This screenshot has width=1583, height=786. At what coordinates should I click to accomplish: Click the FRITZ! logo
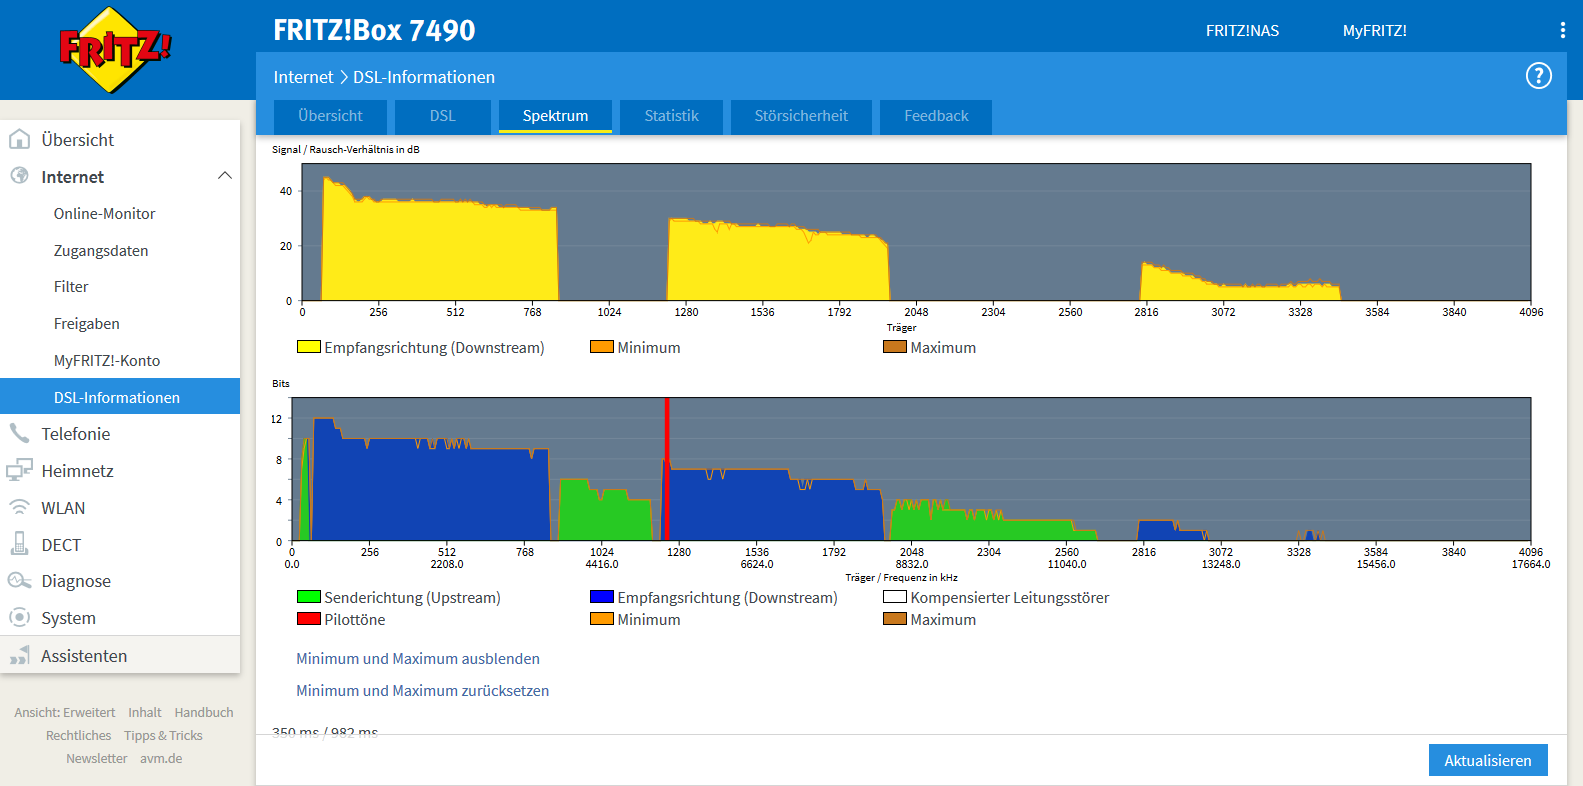pos(115,49)
